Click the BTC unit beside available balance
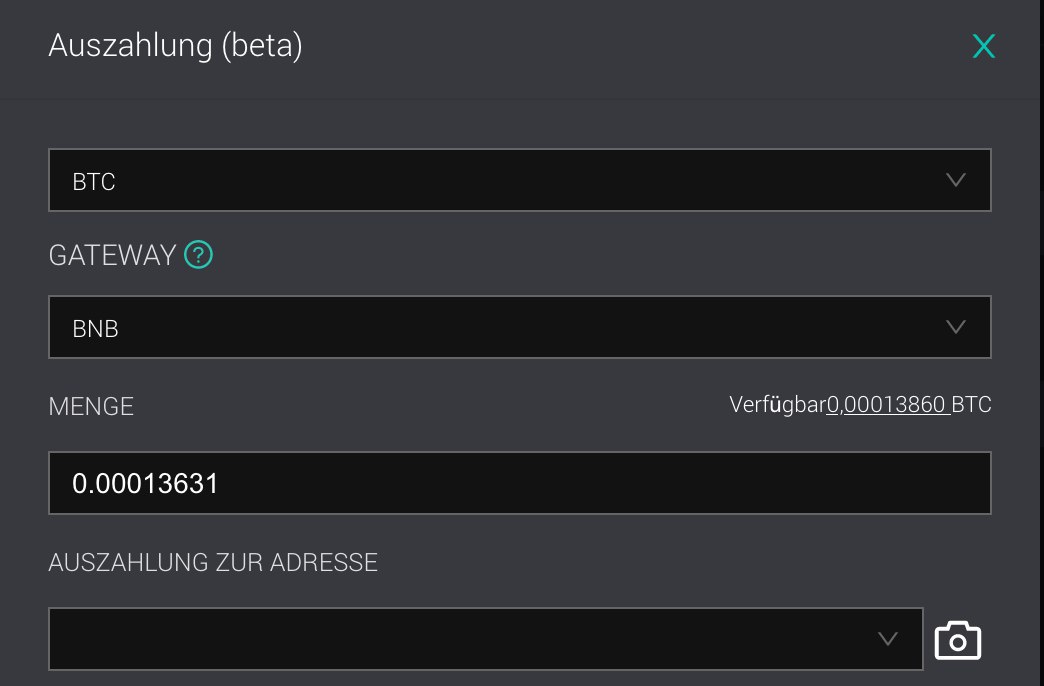This screenshot has height=686, width=1044. (x=971, y=404)
